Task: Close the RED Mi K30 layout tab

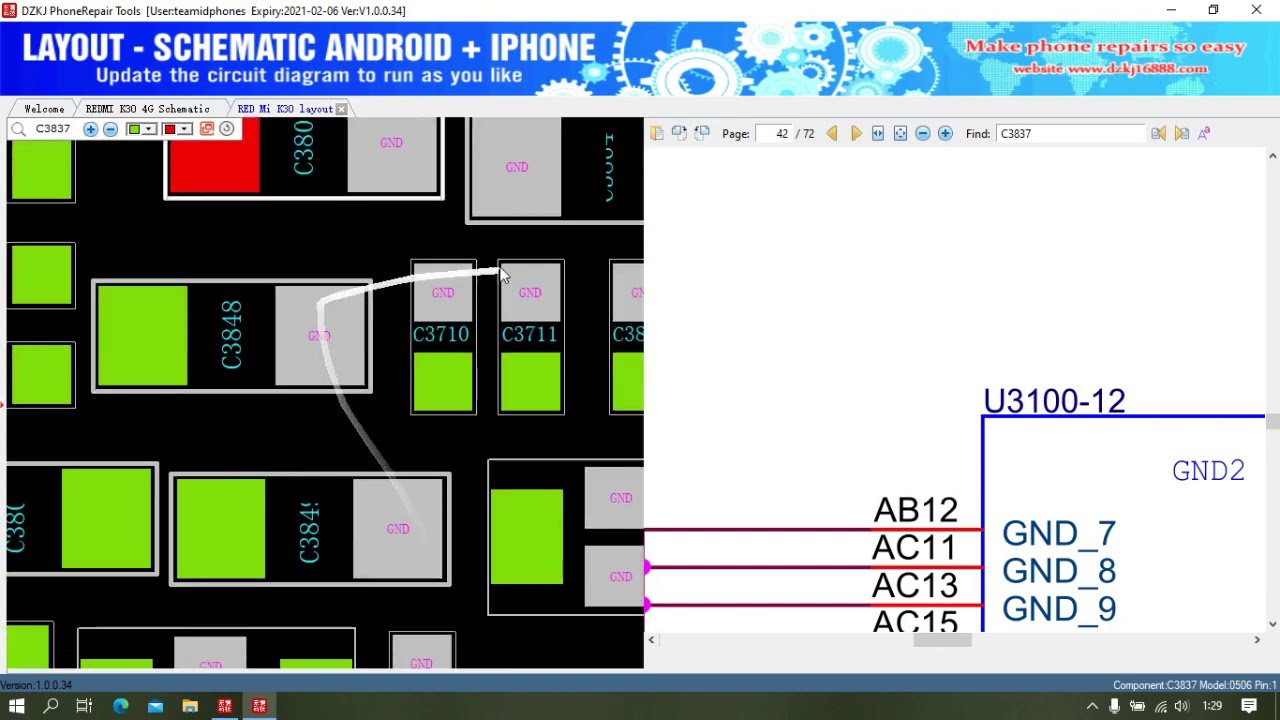Action: [x=342, y=108]
